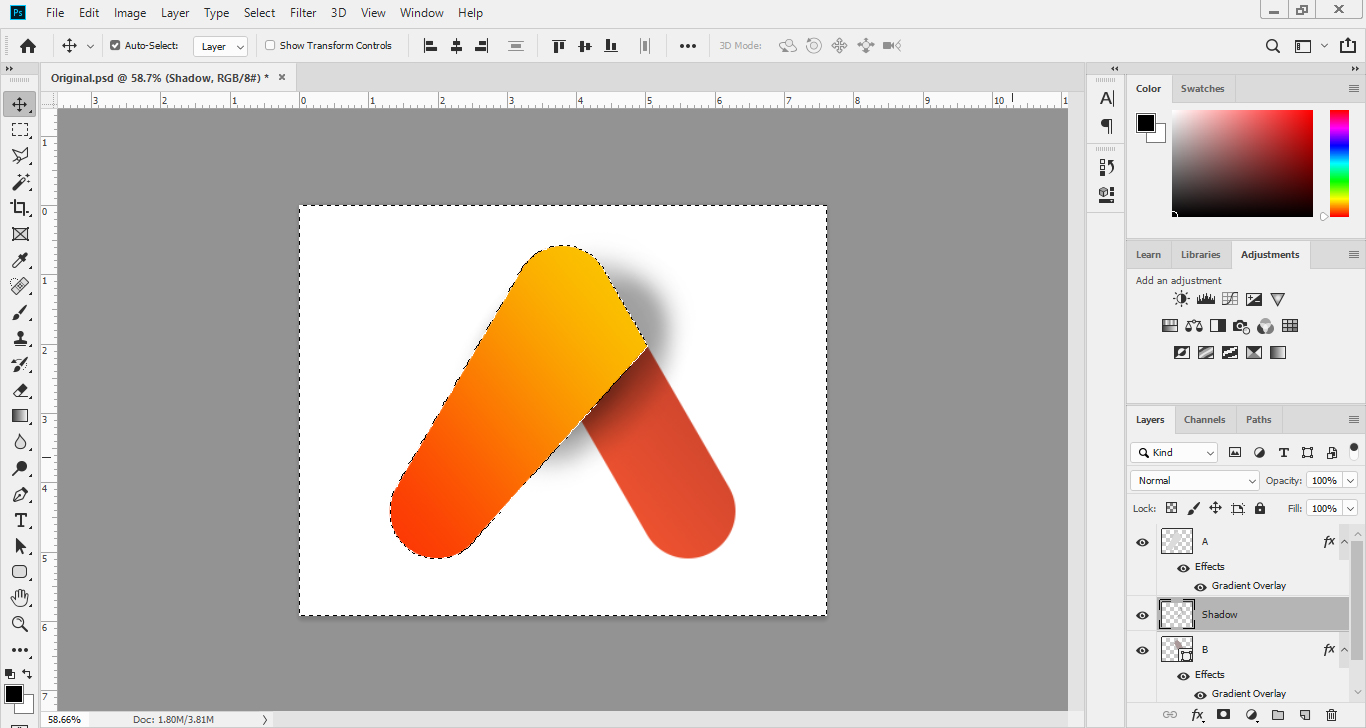Viewport: 1366px width, 728px height.
Task: Uncheck the Auto-Select checkbox
Action: click(115, 45)
